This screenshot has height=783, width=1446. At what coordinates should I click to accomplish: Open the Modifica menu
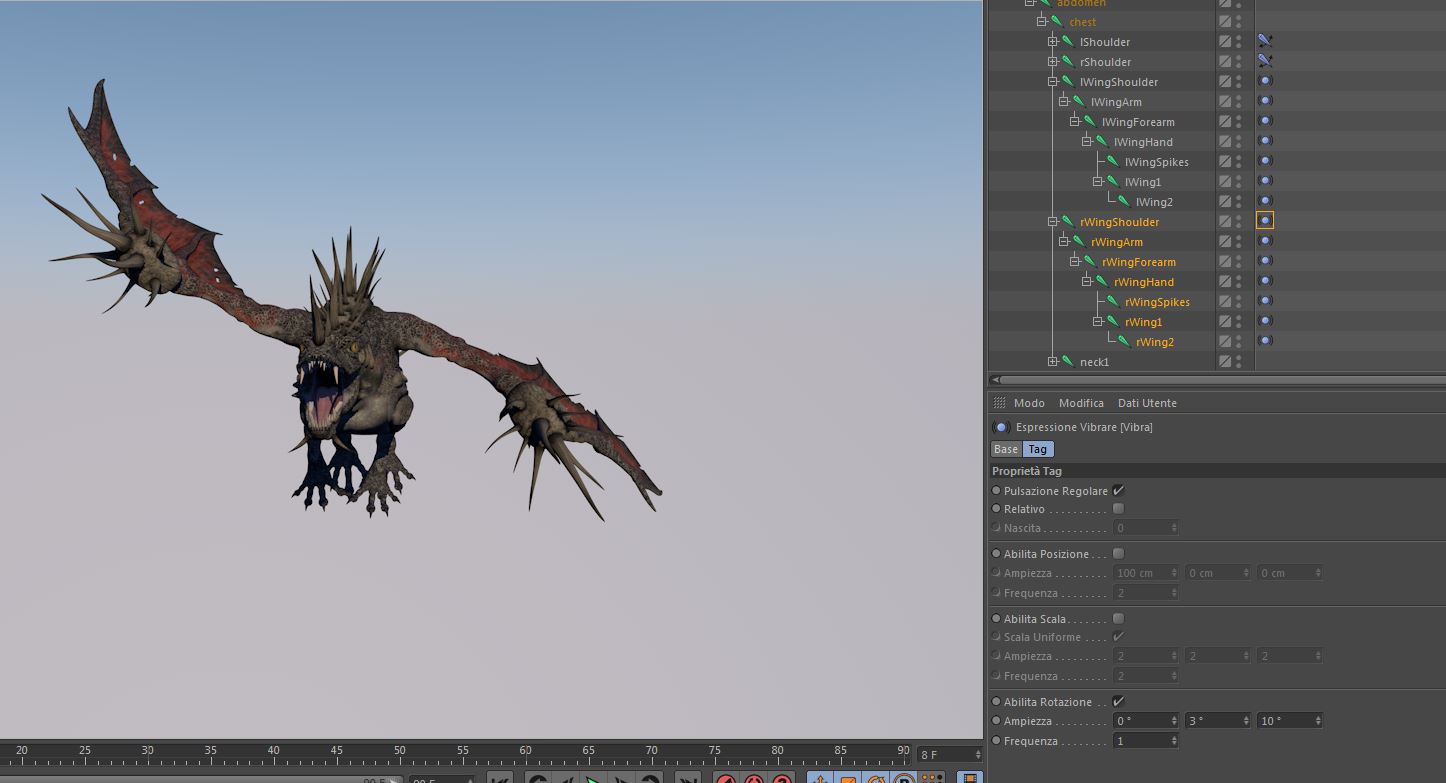click(1081, 403)
